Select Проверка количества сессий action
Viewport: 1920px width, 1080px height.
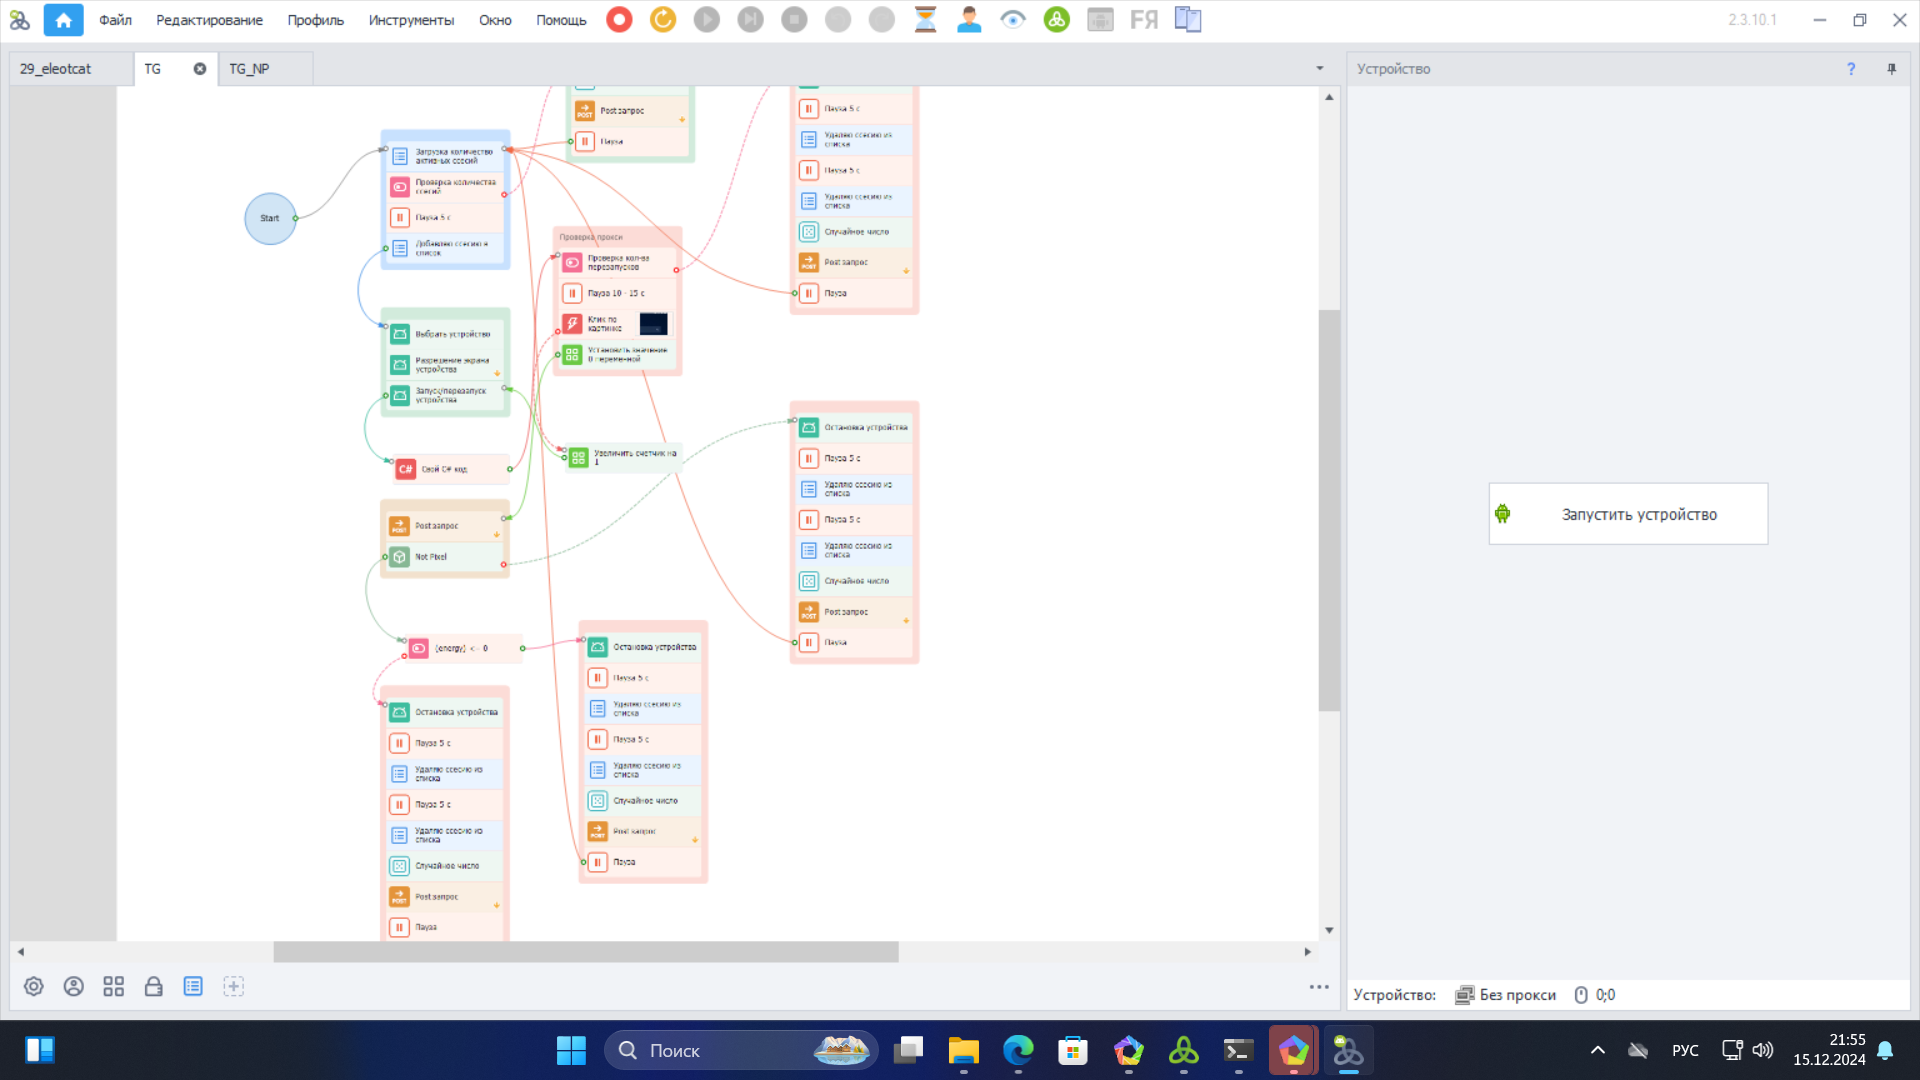(446, 187)
